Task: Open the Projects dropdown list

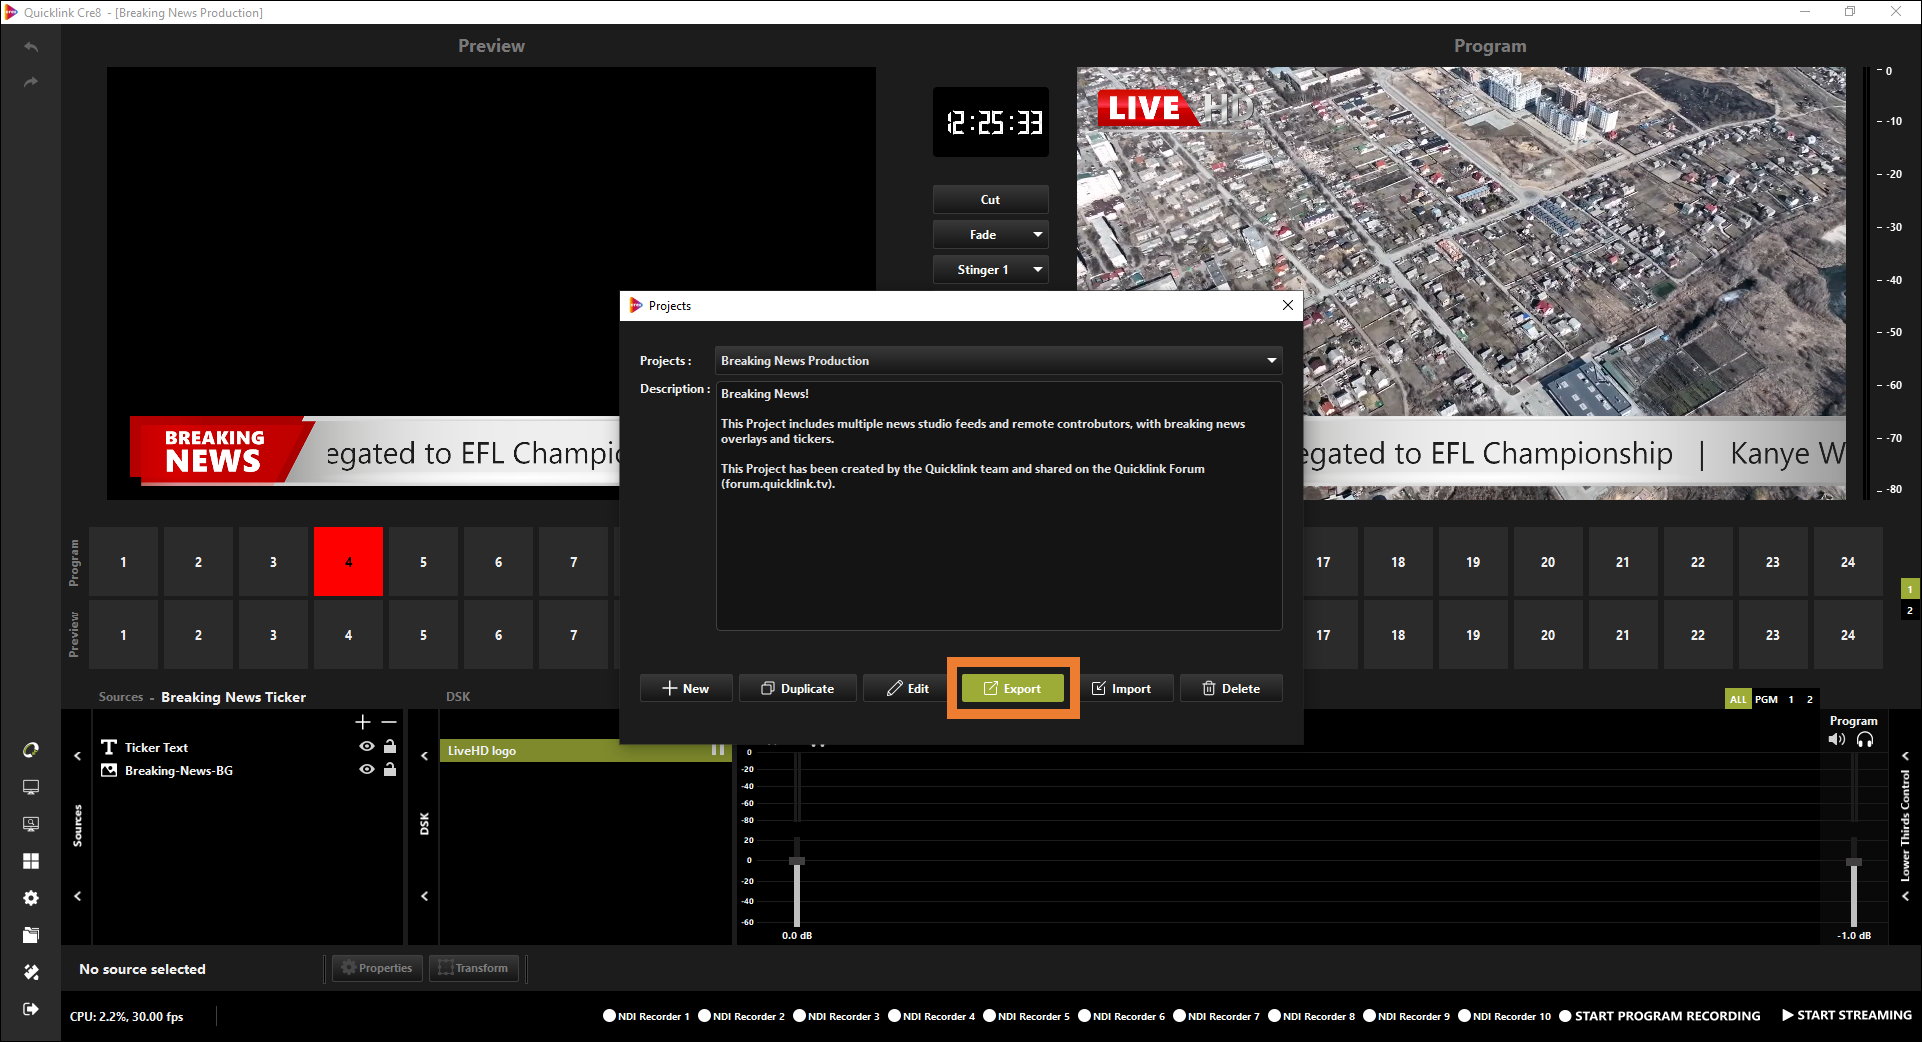Action: click(1271, 361)
